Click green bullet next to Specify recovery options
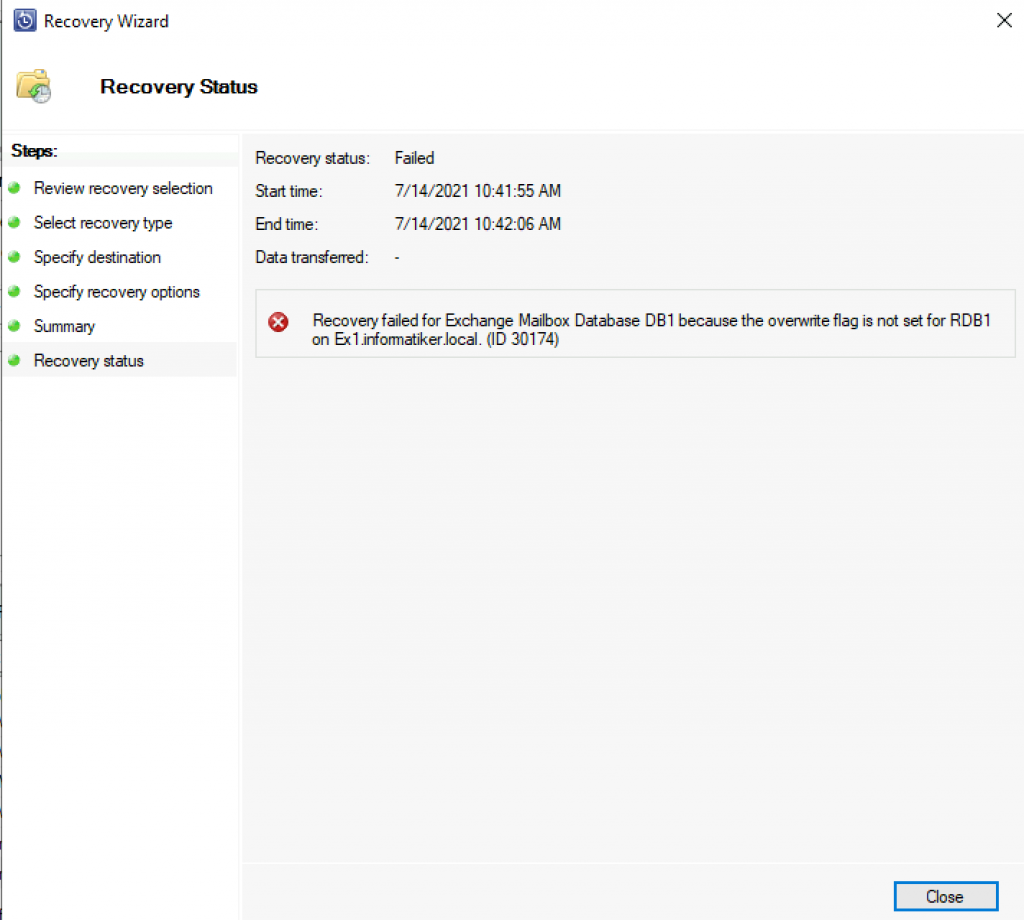The image size is (1024, 920). click(x=14, y=291)
